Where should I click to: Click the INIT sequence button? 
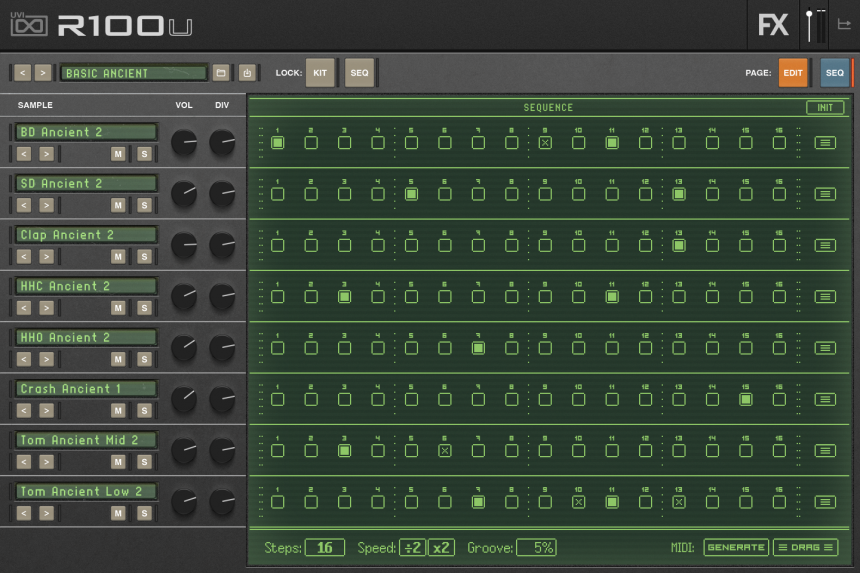[825, 108]
